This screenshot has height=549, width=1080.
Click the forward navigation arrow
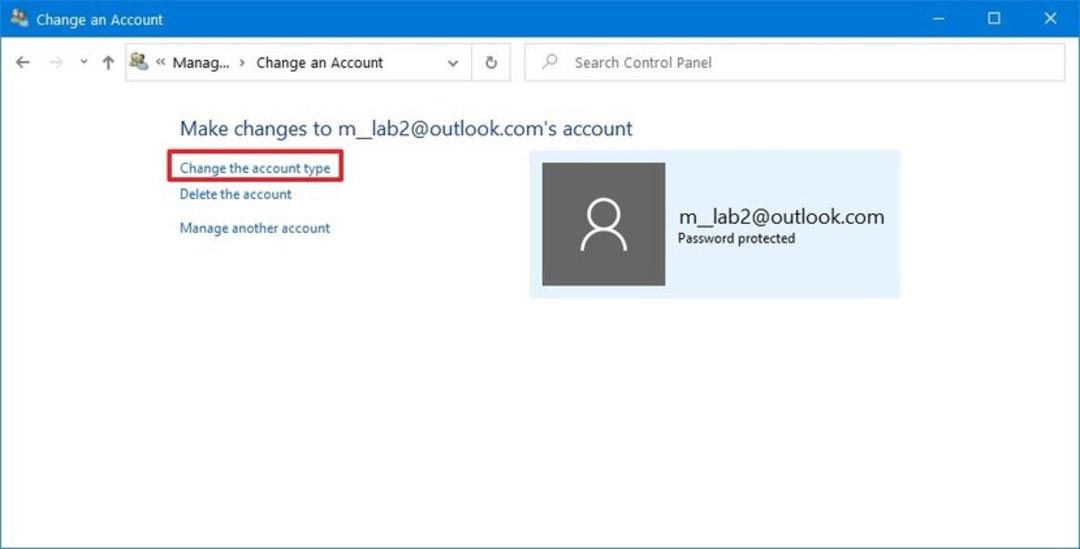[56, 63]
